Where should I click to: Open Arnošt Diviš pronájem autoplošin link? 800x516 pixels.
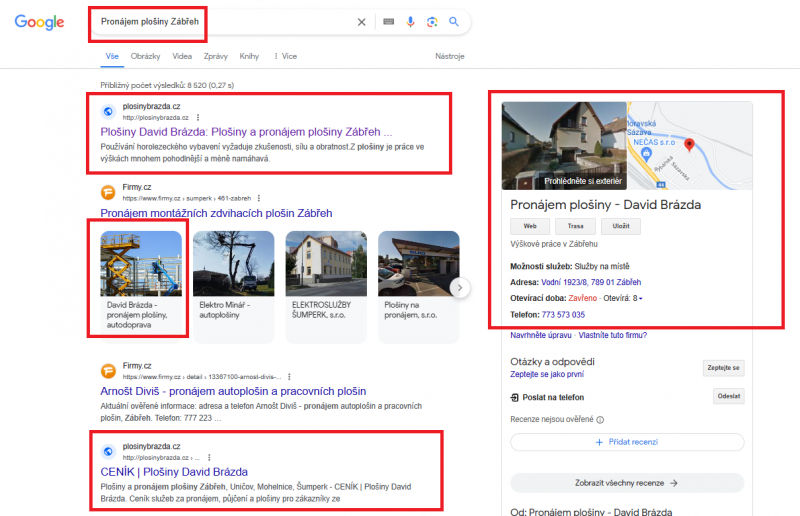(233, 391)
